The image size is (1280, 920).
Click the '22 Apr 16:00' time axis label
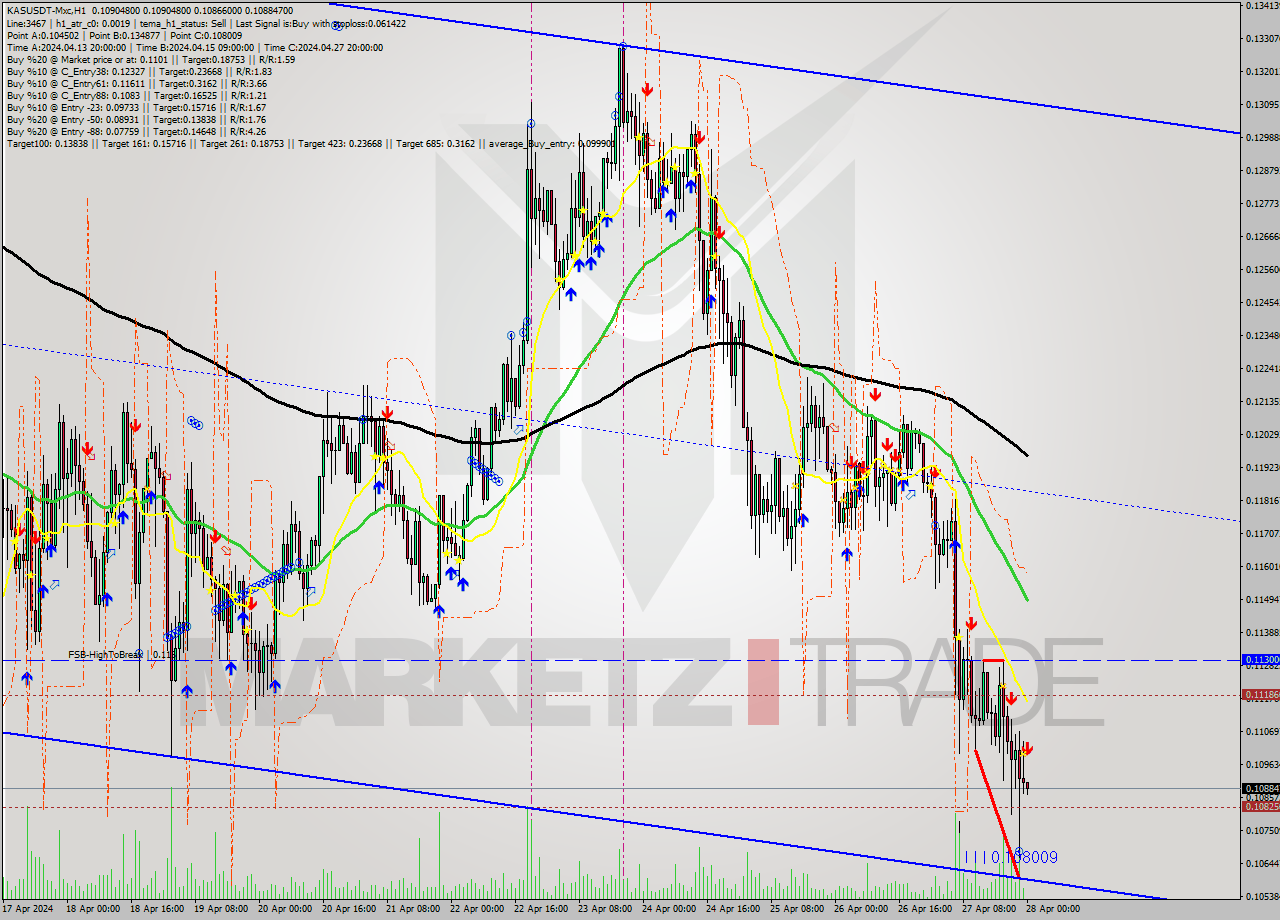pos(541,910)
